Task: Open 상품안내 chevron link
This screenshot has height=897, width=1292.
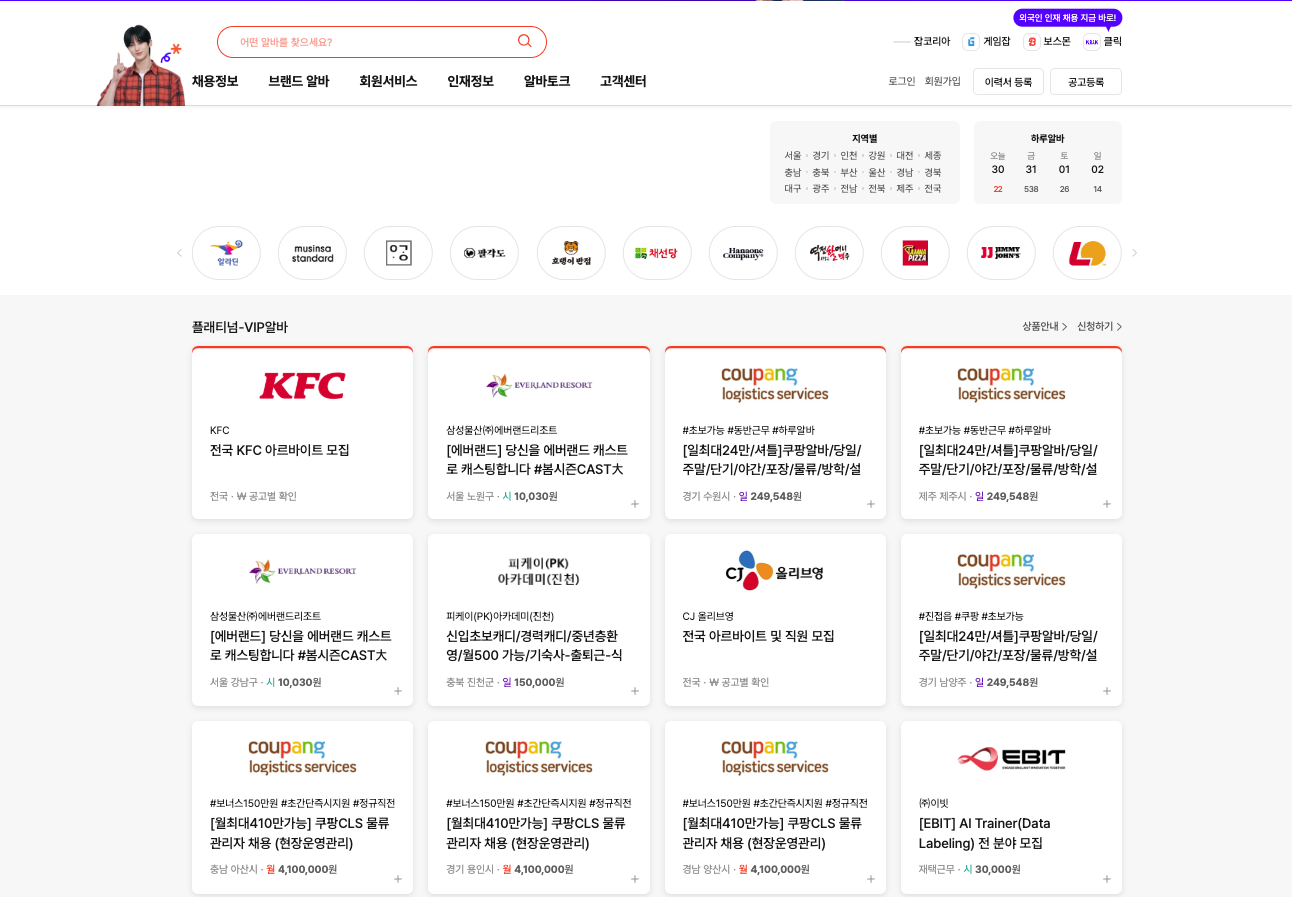Action: coord(1045,327)
